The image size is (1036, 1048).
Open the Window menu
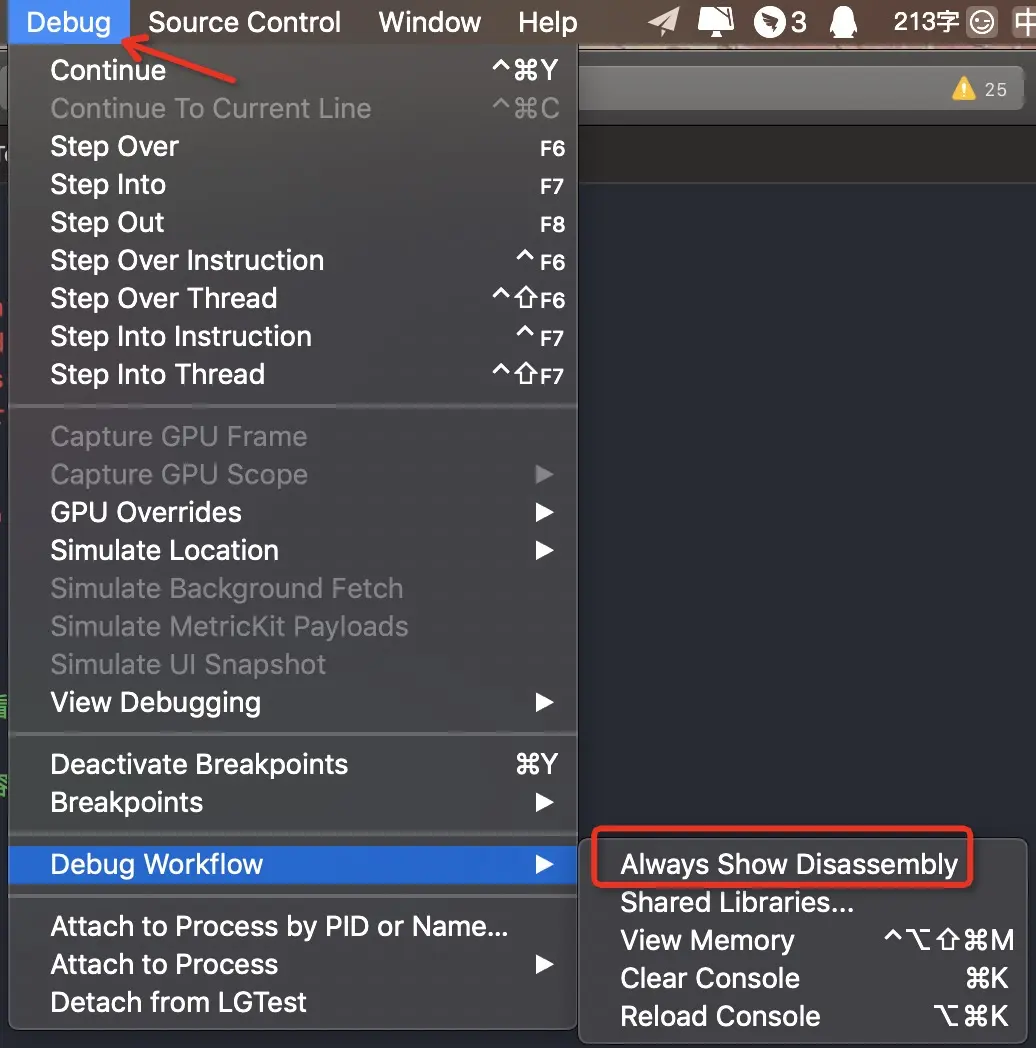430,22
